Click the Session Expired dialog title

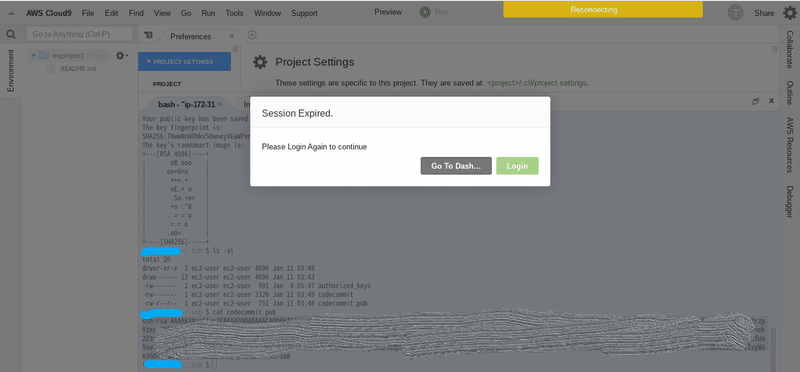pos(297,113)
